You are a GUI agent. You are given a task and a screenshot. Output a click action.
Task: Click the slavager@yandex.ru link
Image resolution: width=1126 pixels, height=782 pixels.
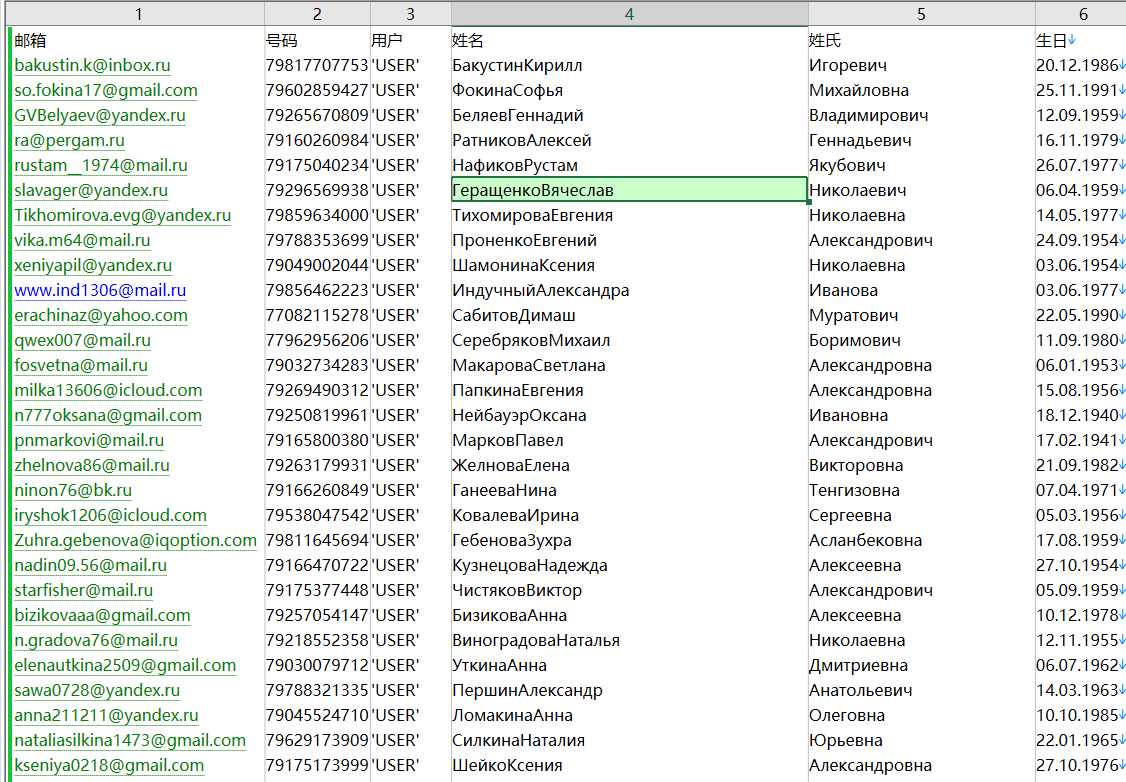click(x=90, y=190)
